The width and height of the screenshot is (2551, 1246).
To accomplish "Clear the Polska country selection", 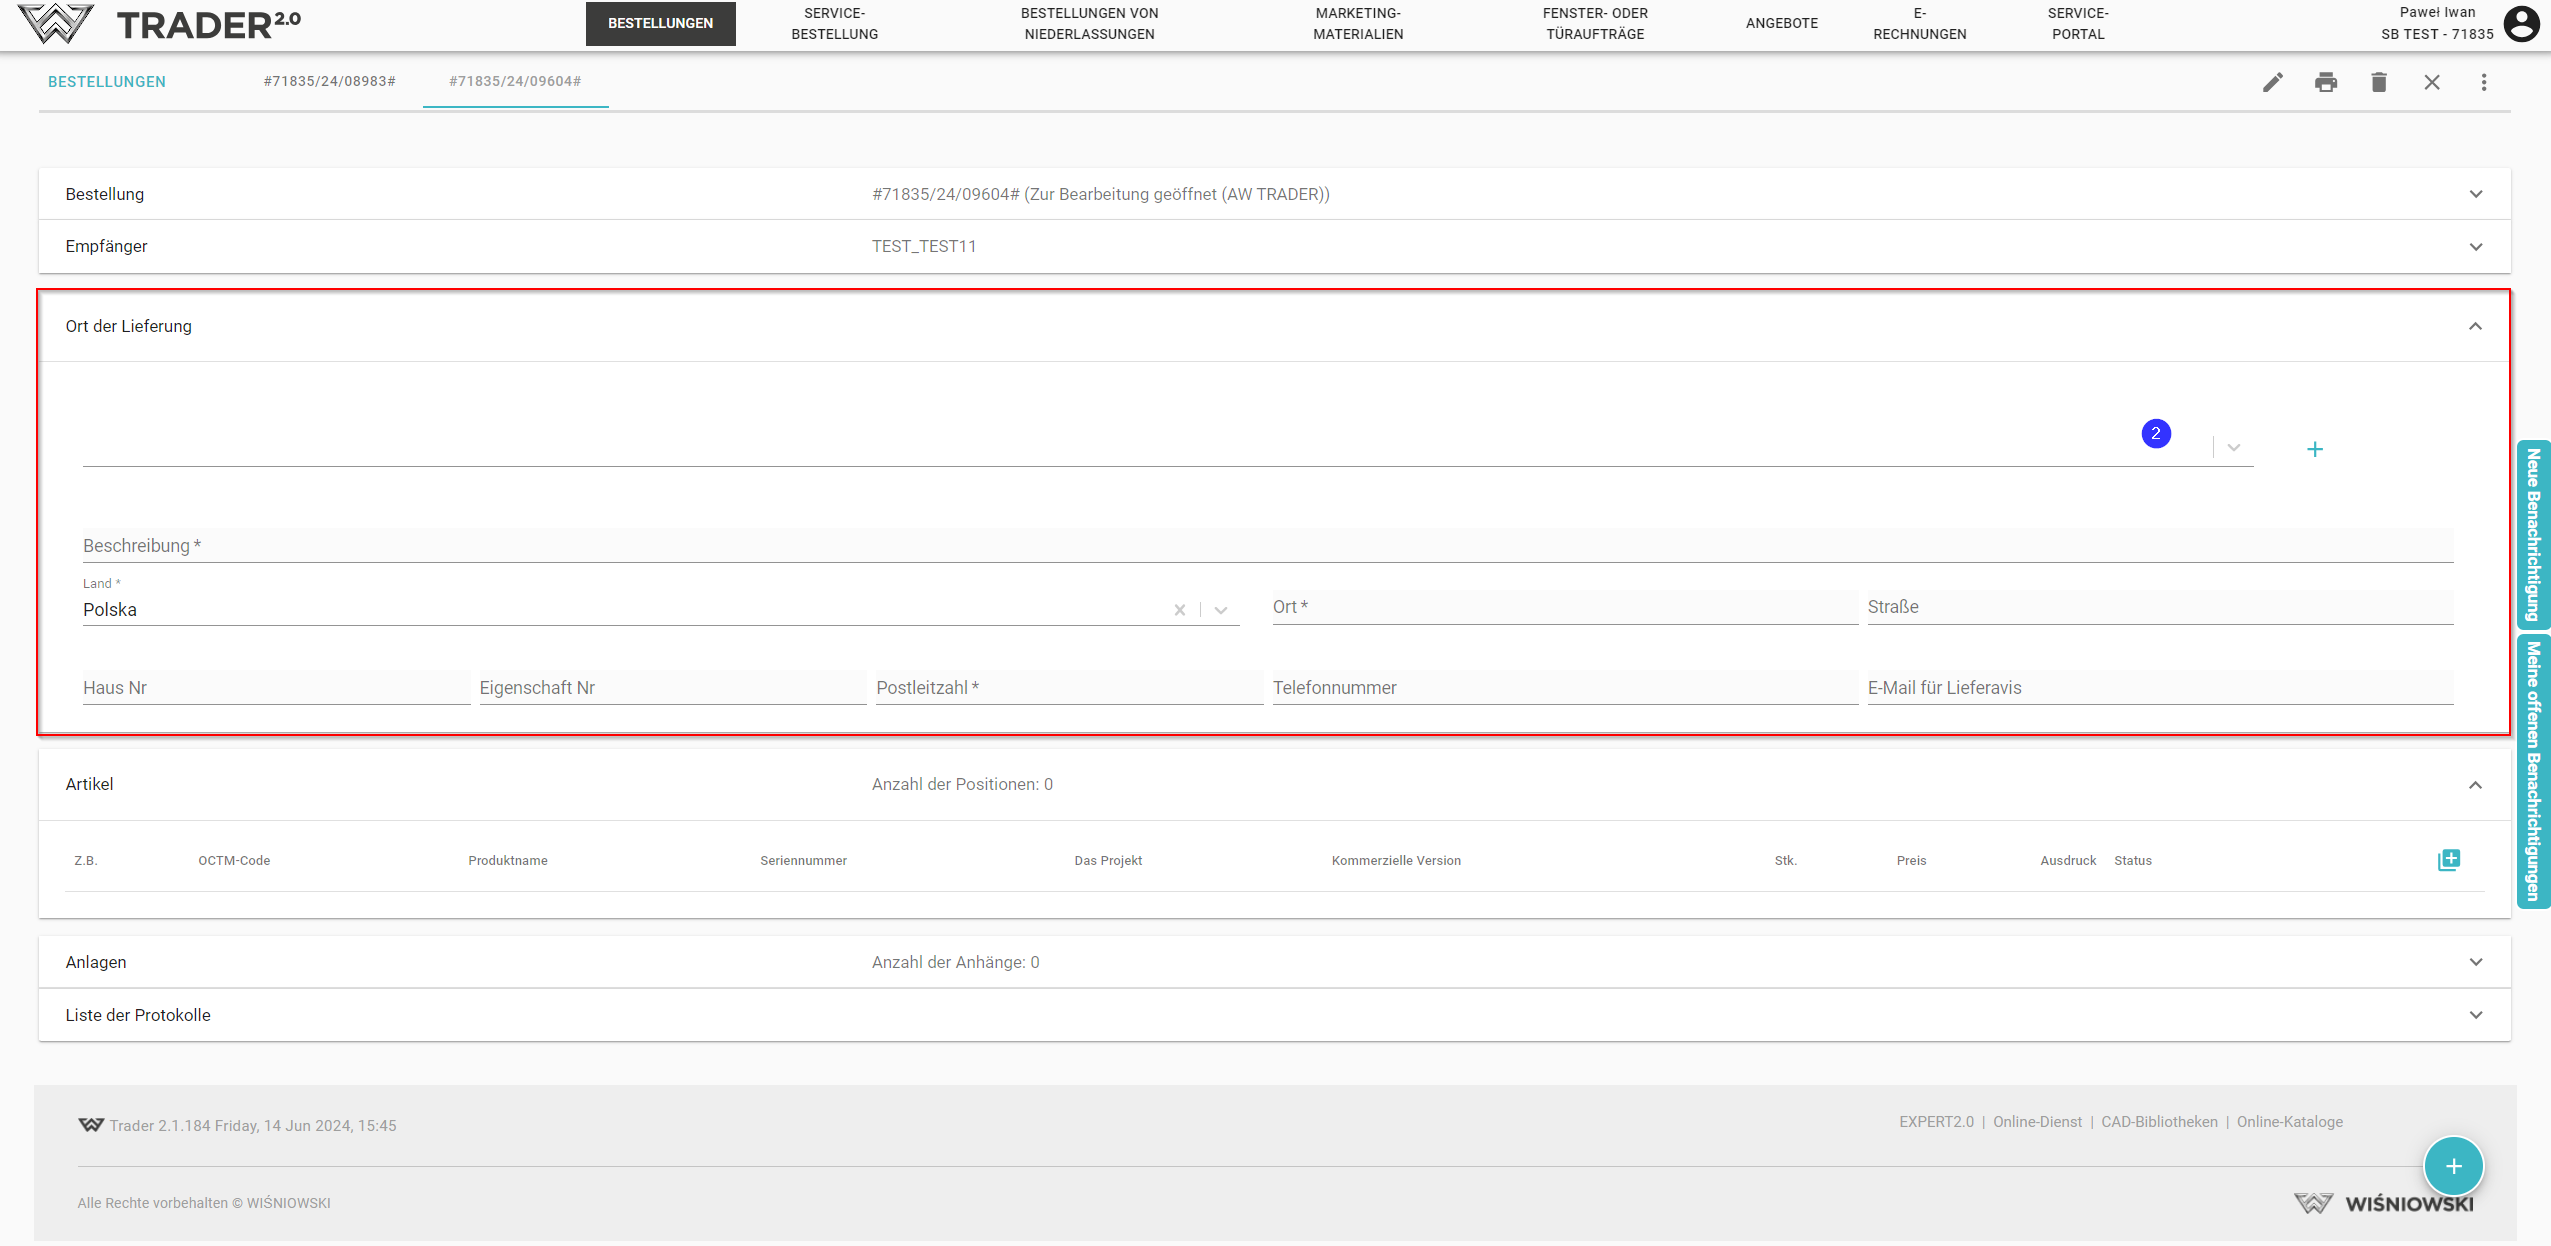I will pyautogui.click(x=1179, y=610).
